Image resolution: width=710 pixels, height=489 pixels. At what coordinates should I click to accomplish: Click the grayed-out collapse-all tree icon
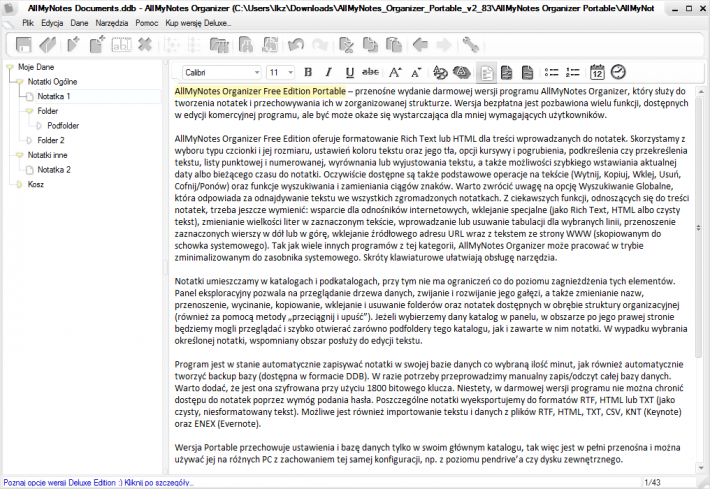click(x=194, y=45)
